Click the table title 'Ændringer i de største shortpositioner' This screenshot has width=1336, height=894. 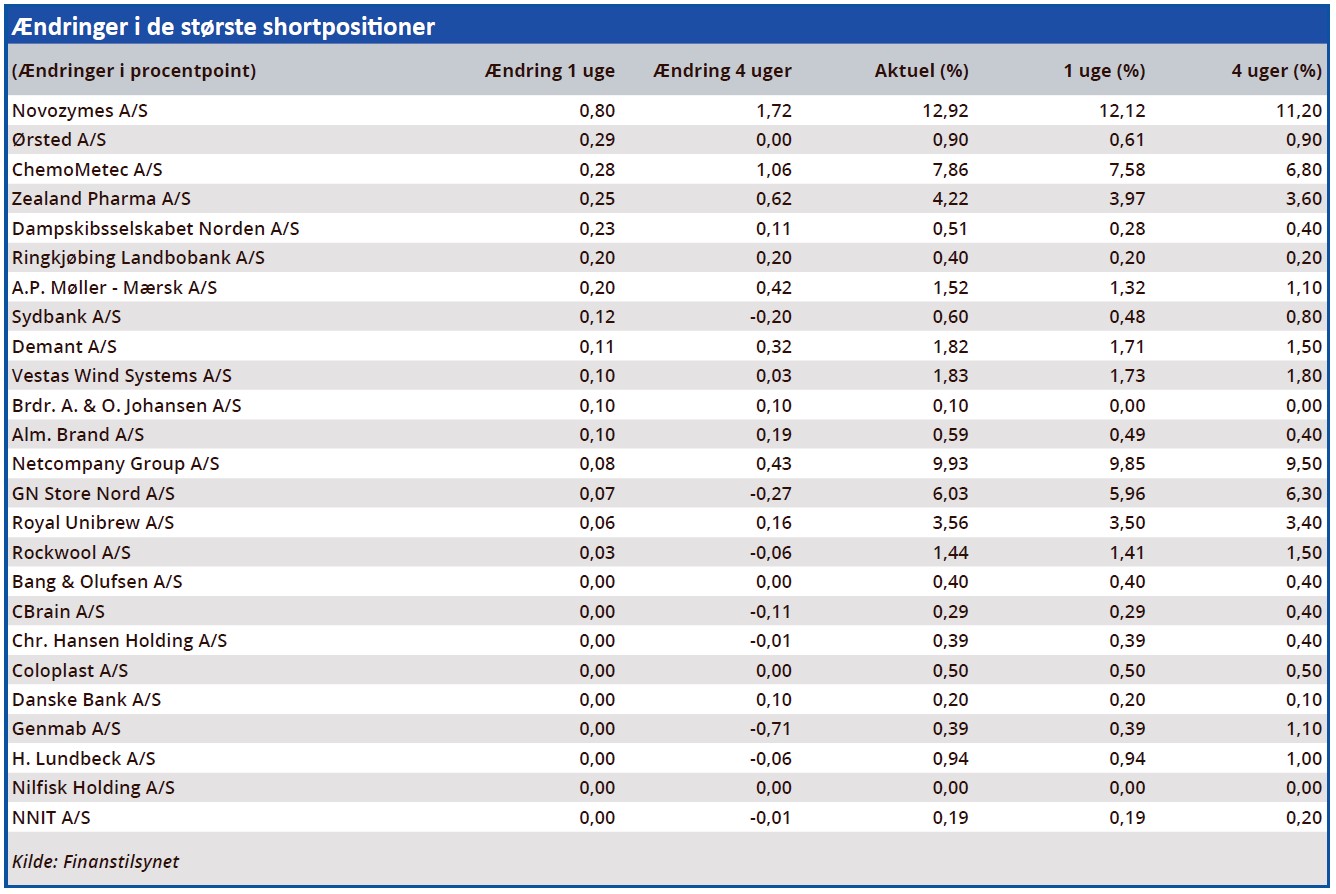pos(223,27)
